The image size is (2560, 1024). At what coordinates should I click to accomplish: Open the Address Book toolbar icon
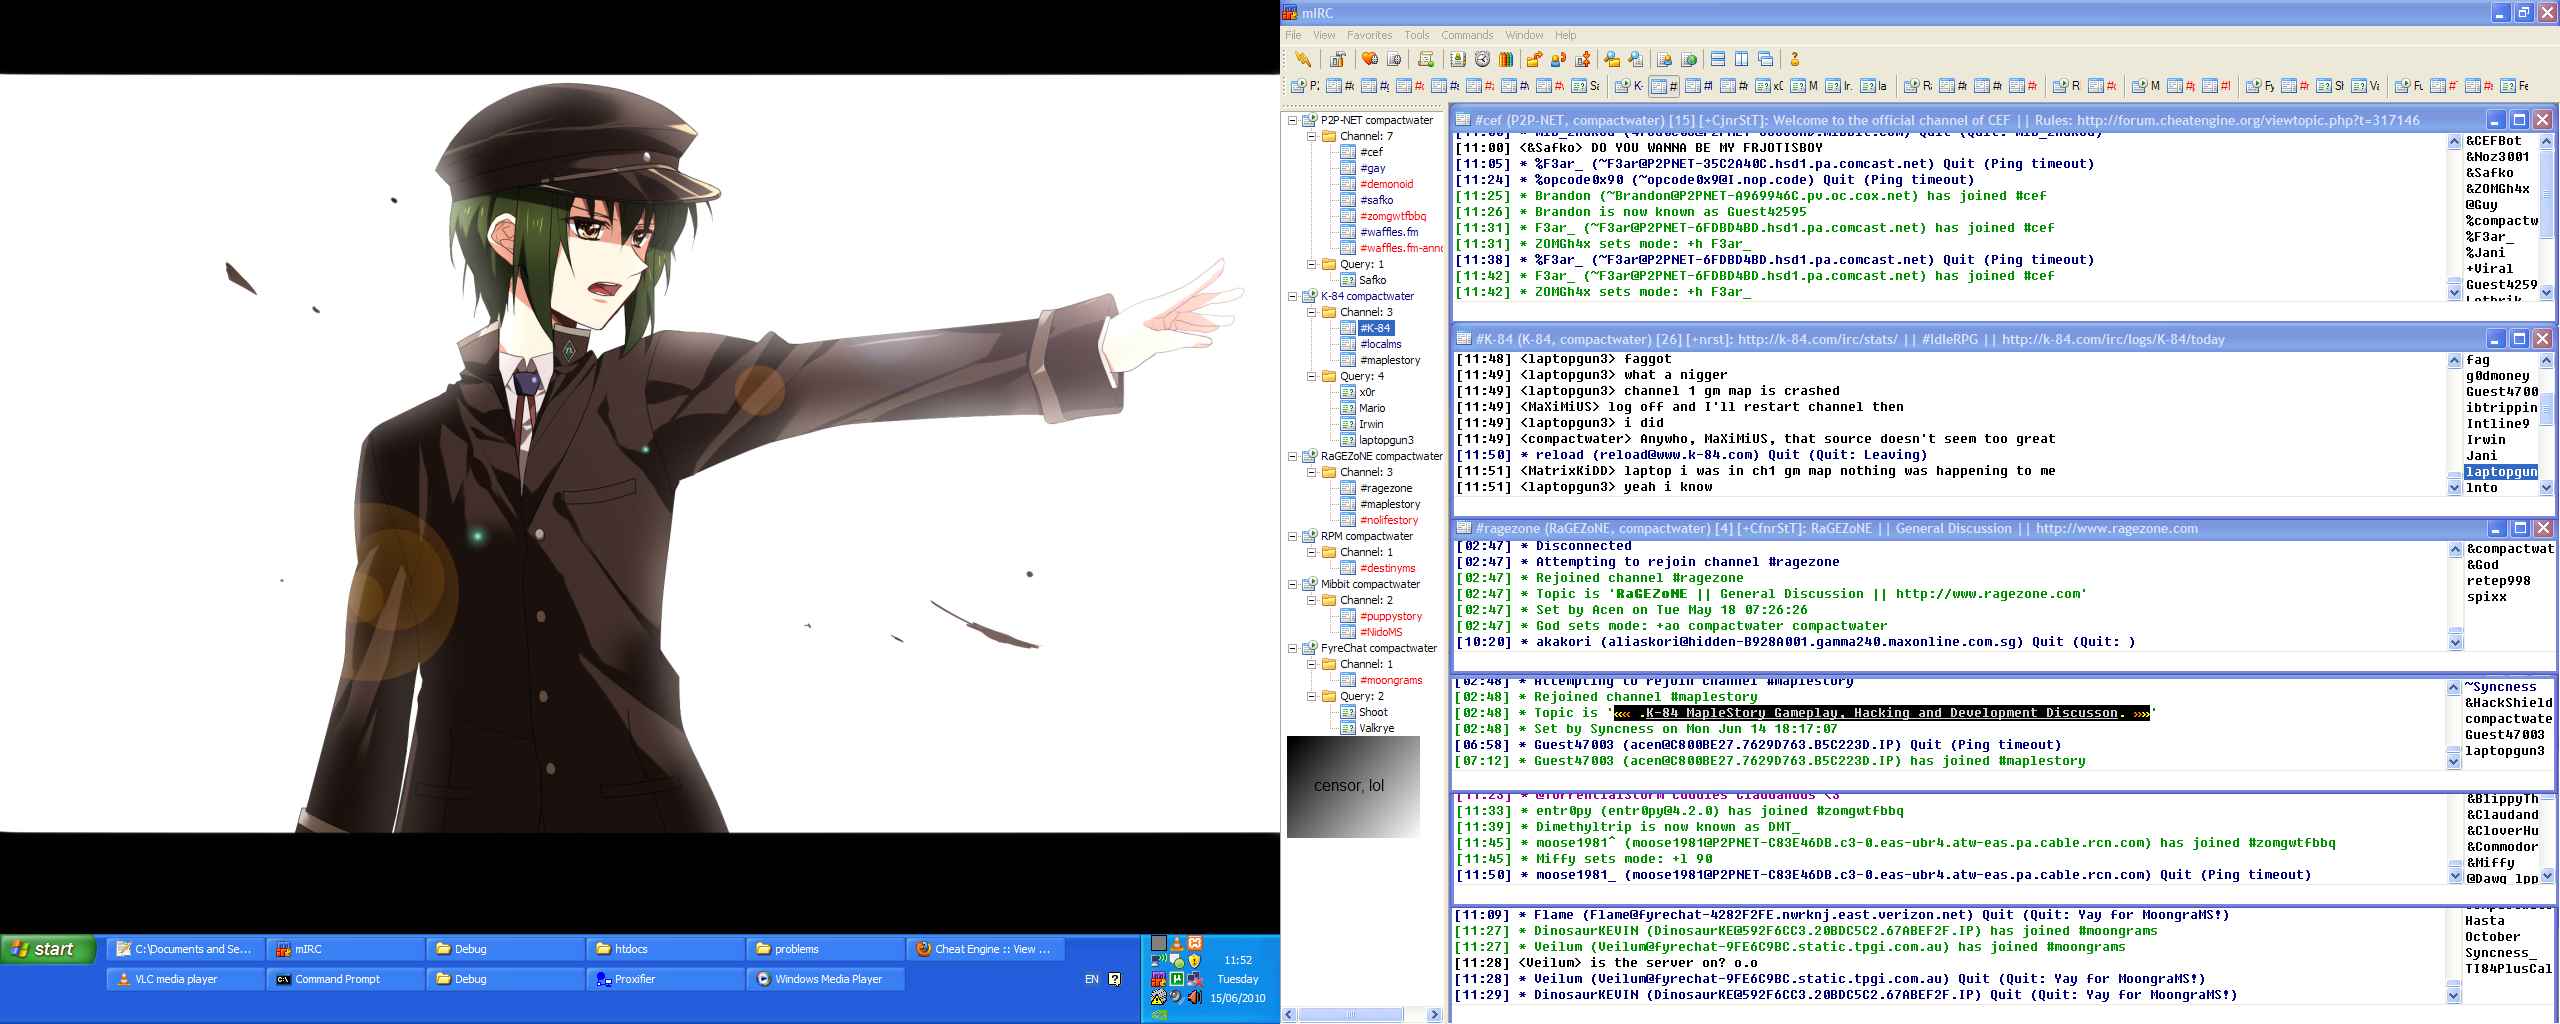[1458, 60]
